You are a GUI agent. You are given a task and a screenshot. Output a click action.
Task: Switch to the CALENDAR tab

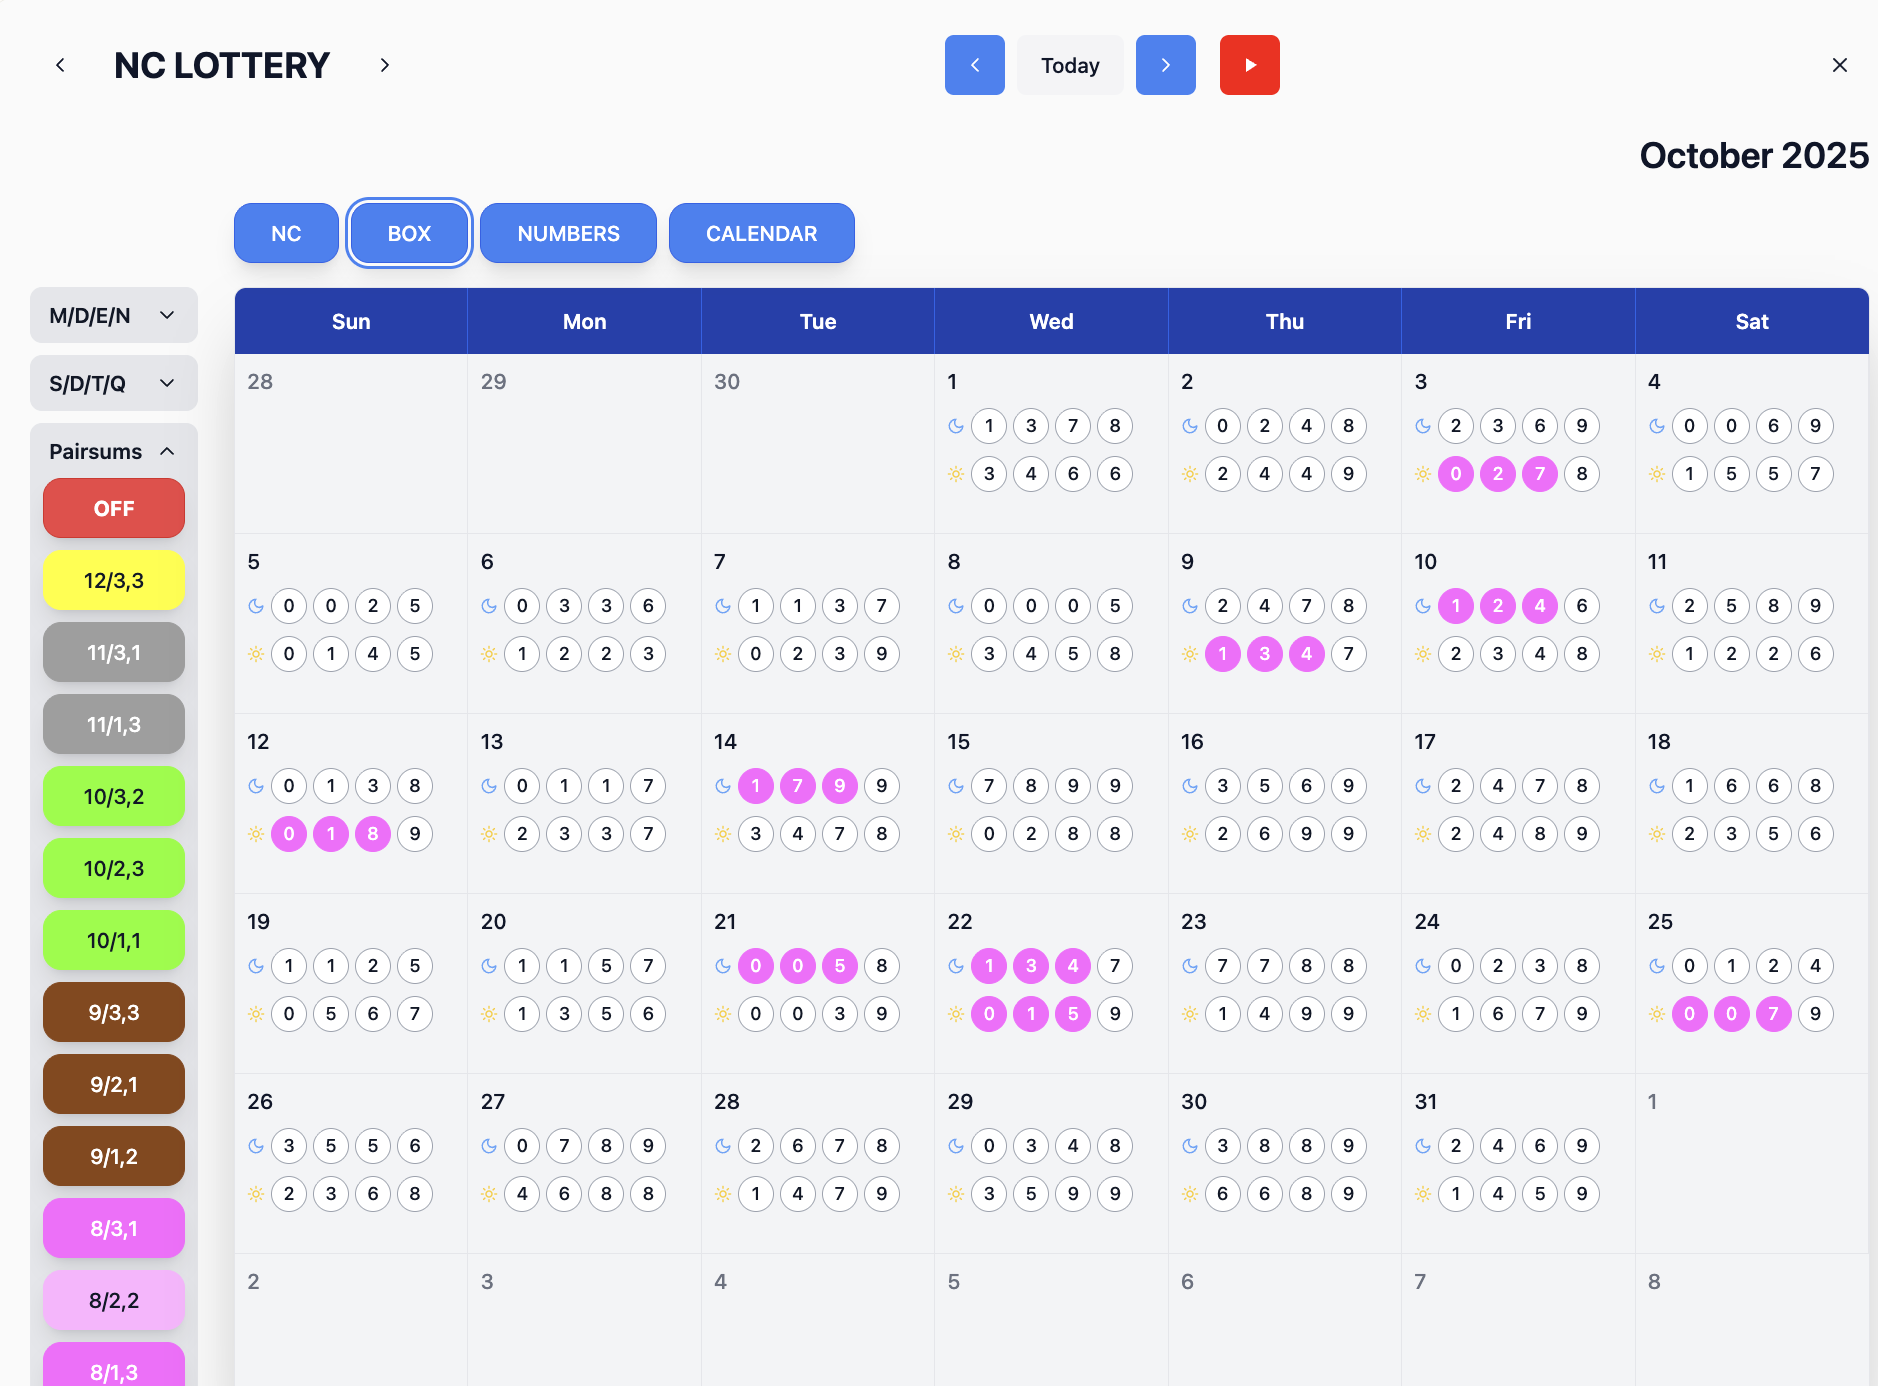761,233
